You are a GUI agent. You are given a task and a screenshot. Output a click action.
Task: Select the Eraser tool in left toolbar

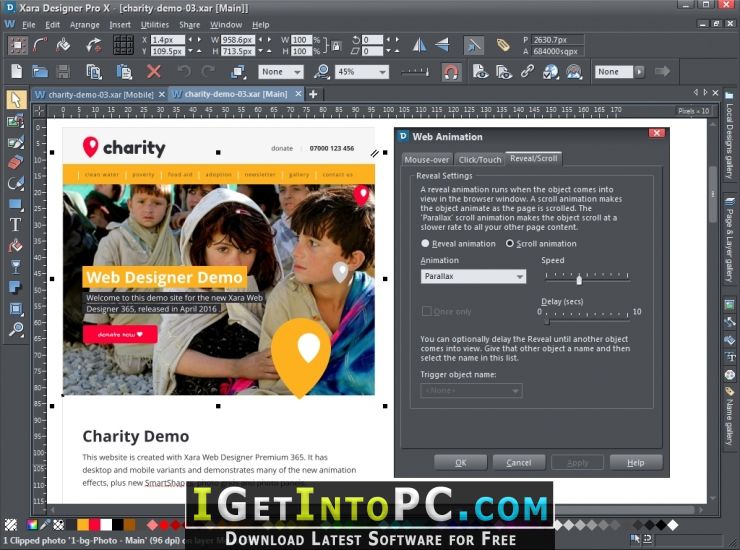[x=16, y=162]
